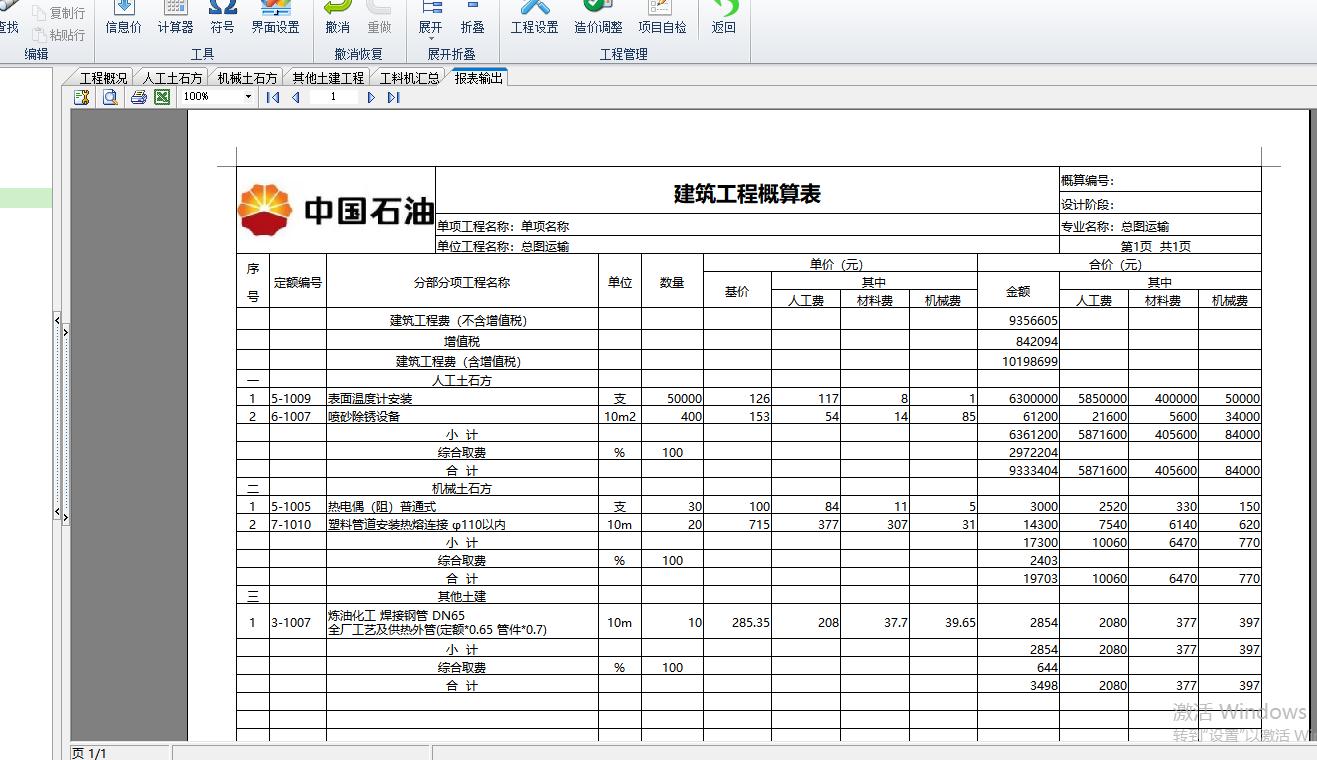The width and height of the screenshot is (1317, 760).
Task: Click the print preview magnifier icon
Action: pos(110,97)
